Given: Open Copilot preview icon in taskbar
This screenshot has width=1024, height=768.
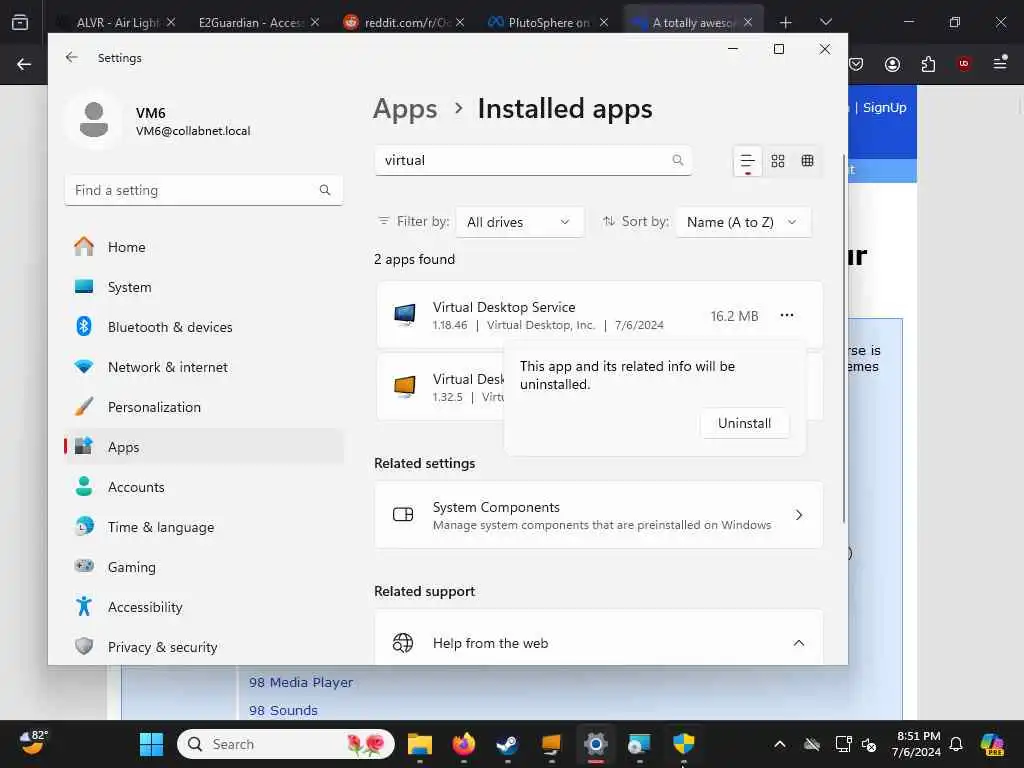Looking at the screenshot, I should [992, 744].
